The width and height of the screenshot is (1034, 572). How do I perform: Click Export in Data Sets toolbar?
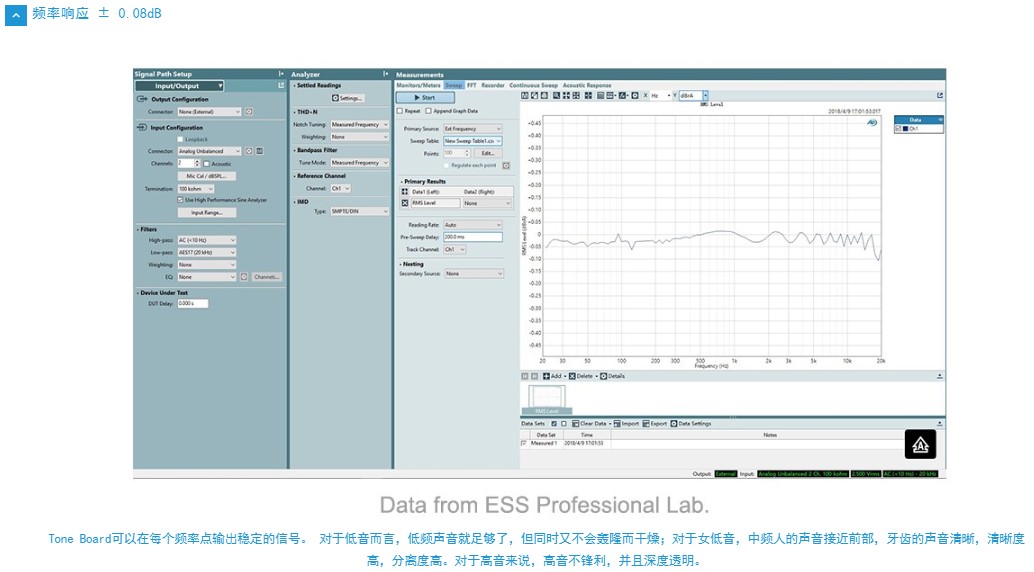pos(654,424)
